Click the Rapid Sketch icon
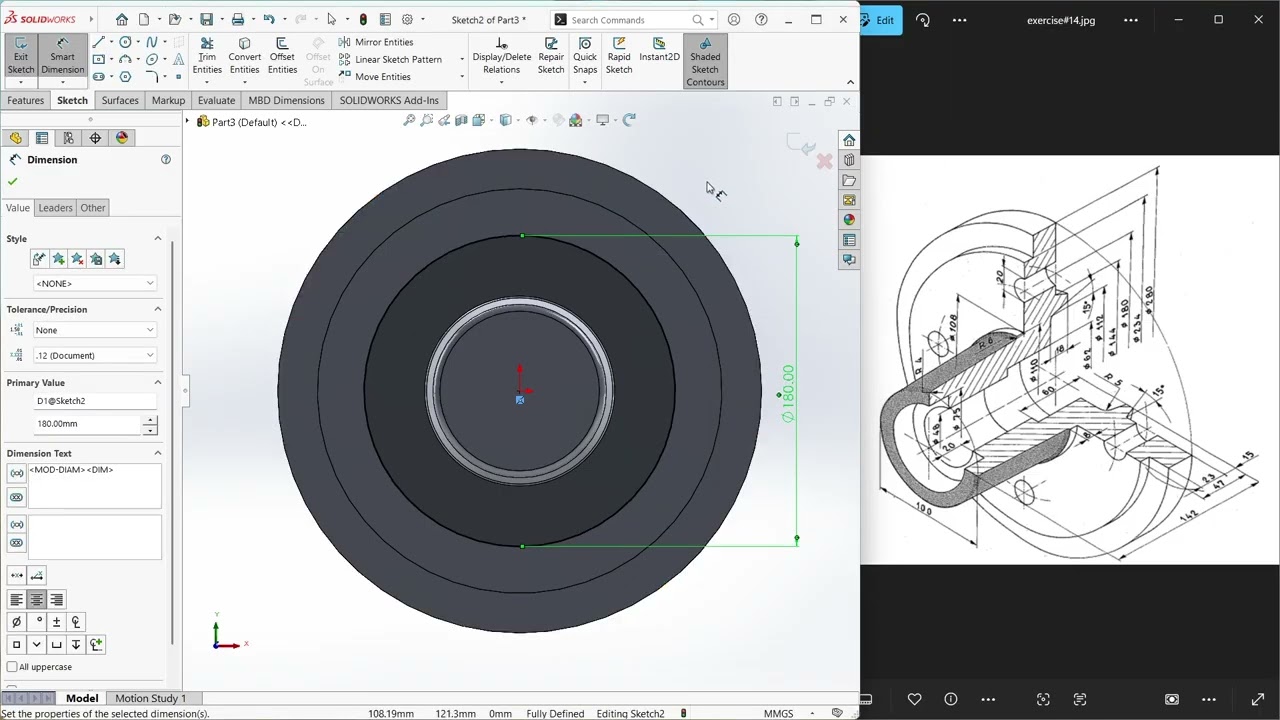1280x720 pixels. [x=619, y=56]
